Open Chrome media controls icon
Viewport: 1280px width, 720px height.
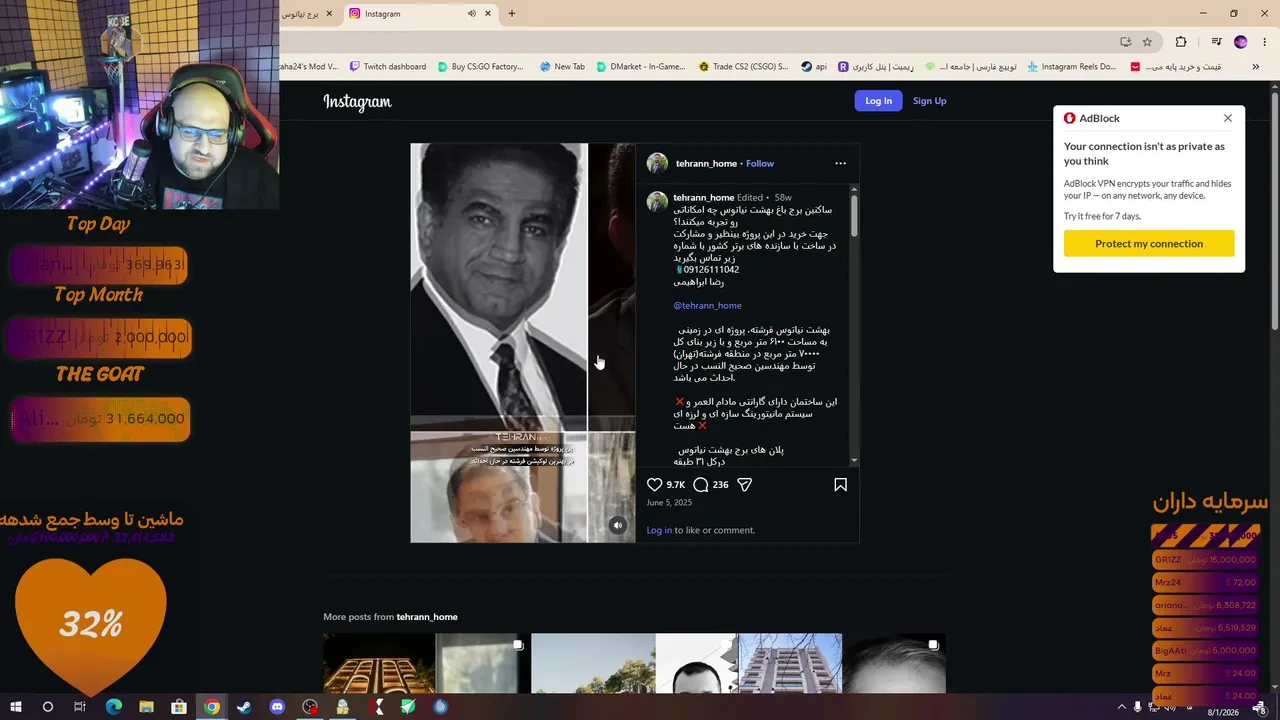(1216, 42)
